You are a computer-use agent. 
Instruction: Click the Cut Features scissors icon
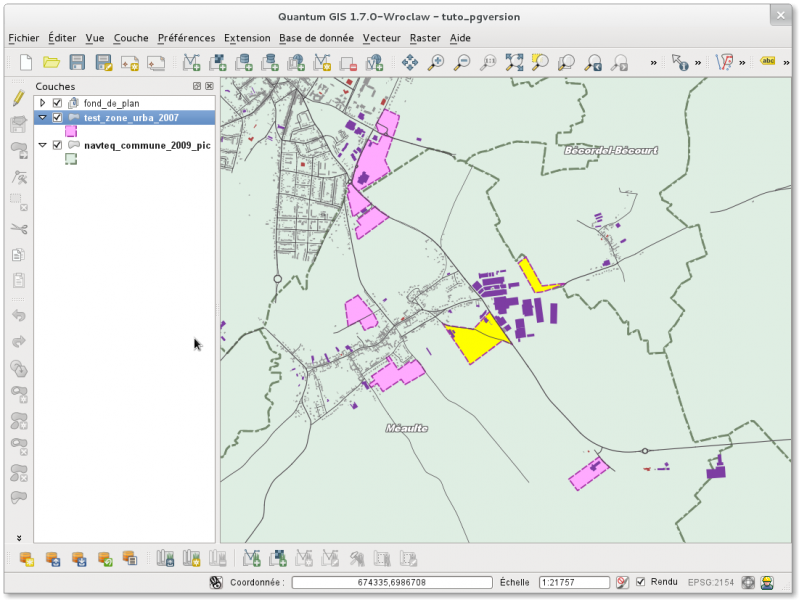pos(18,229)
